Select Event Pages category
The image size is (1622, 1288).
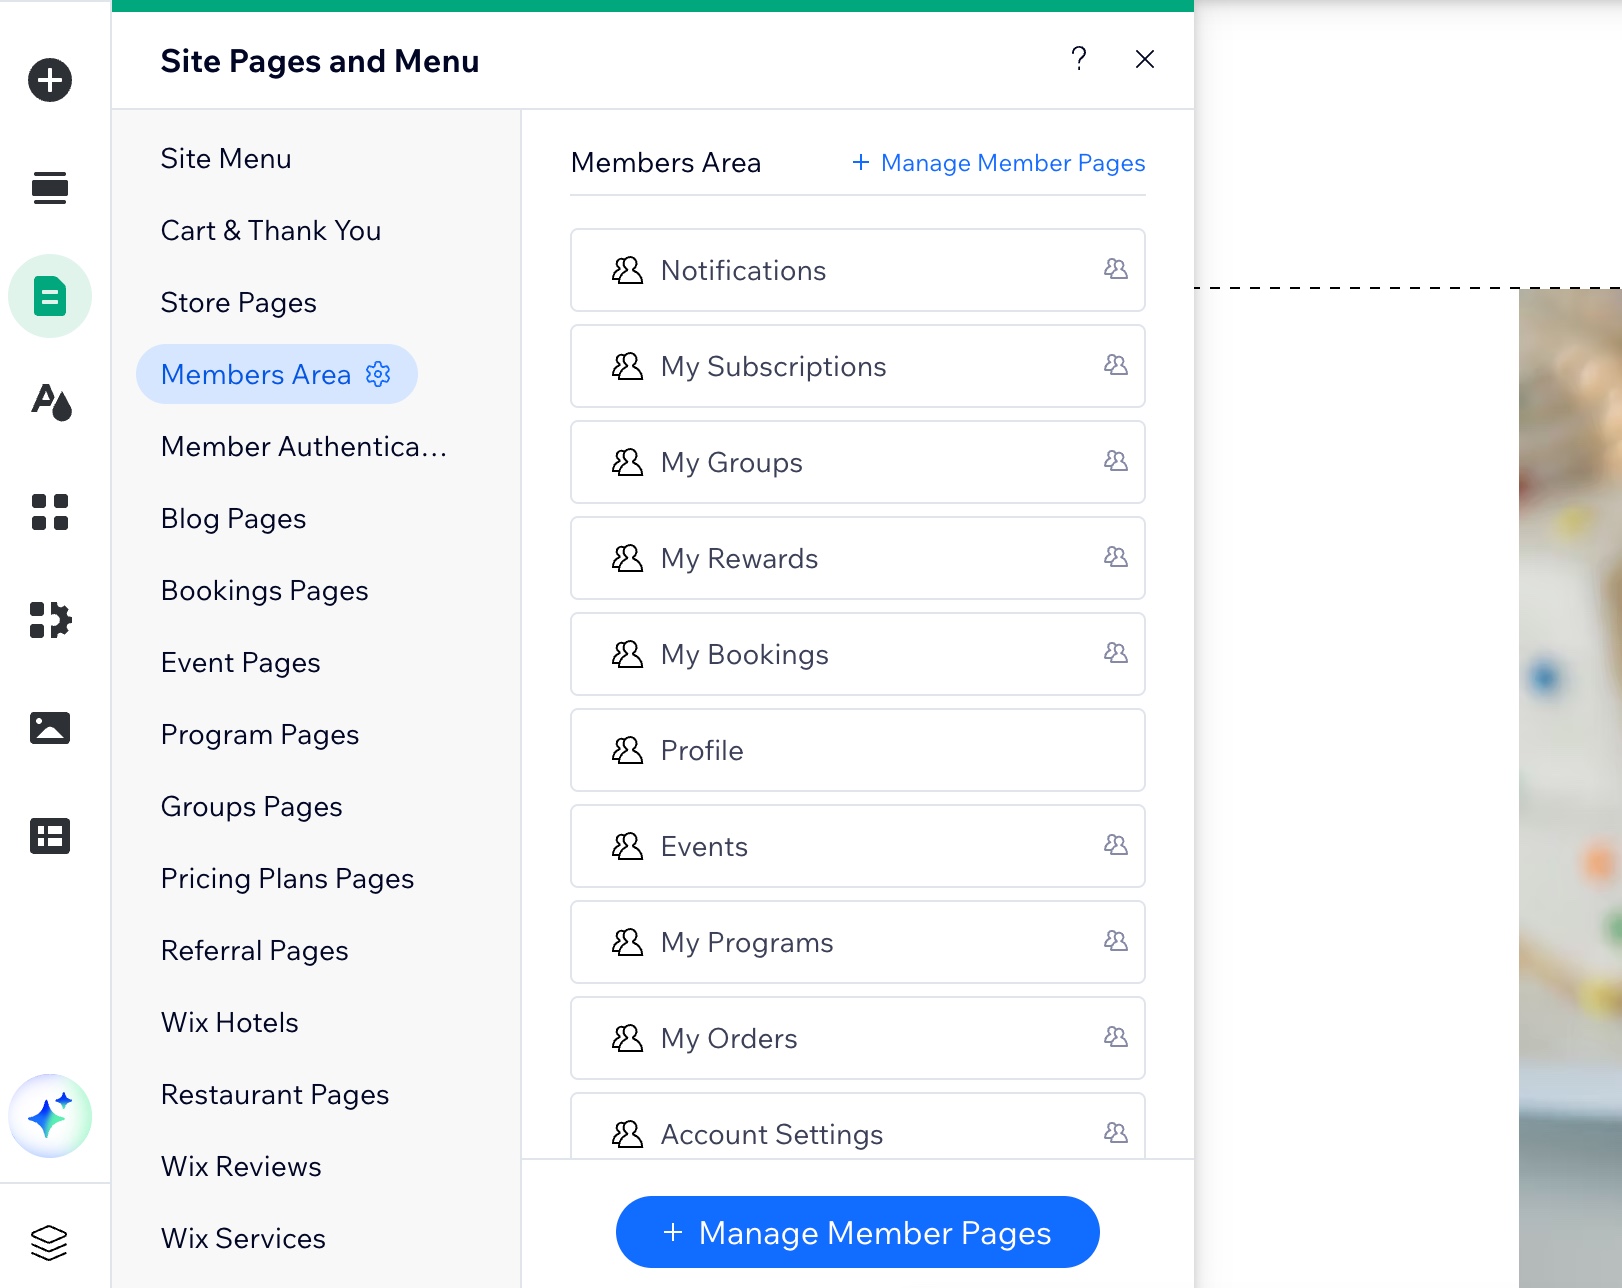(241, 662)
